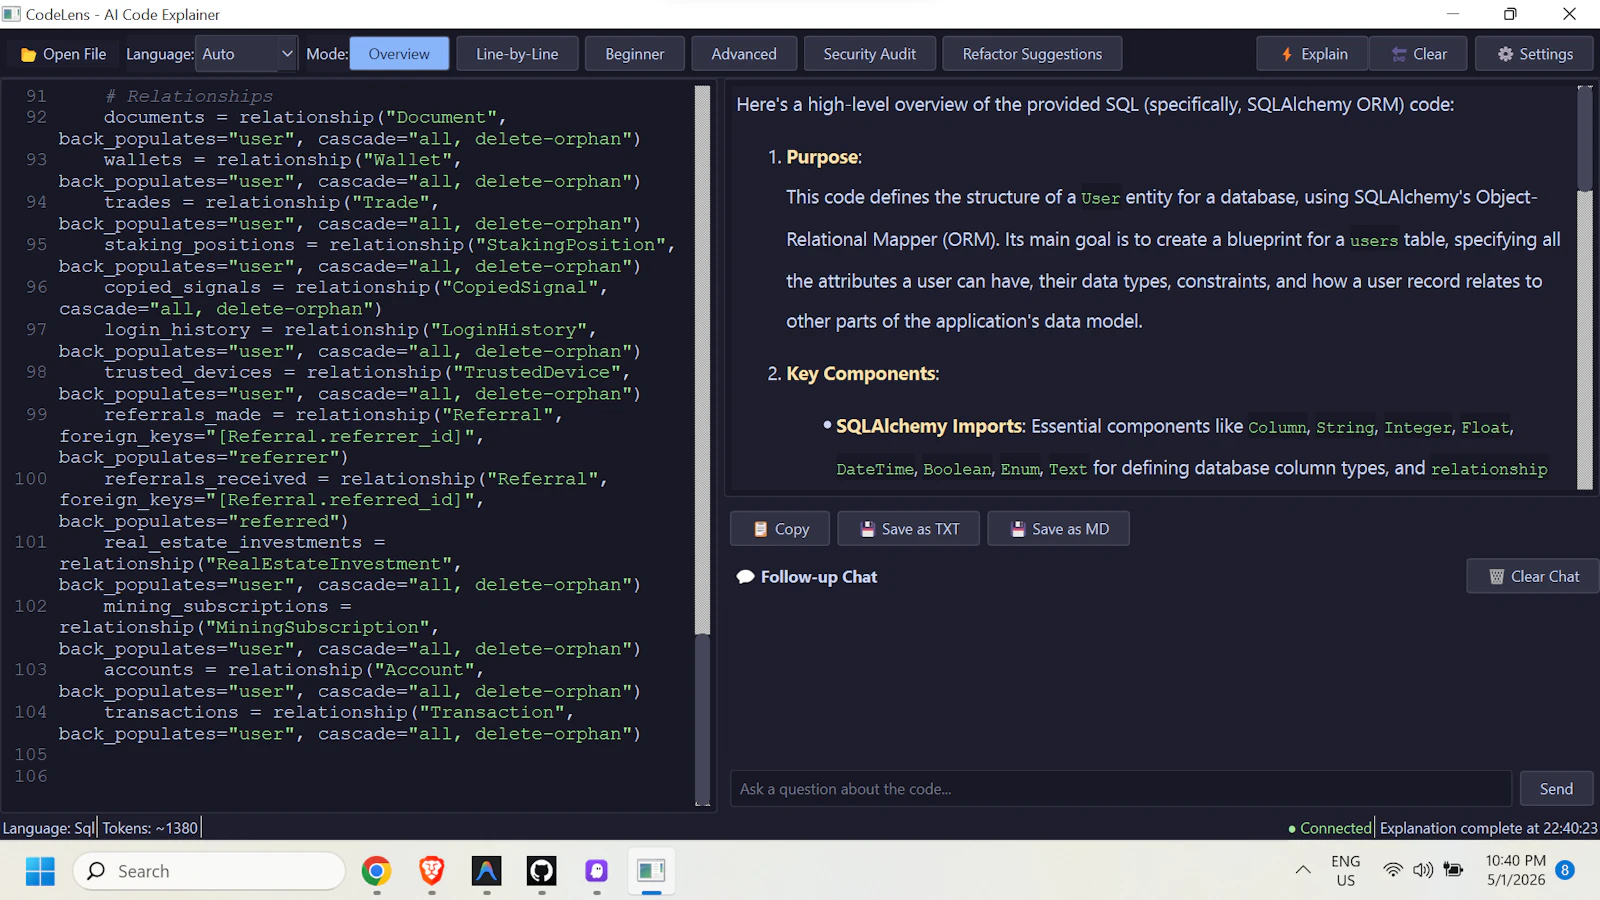Click the Key Components heading

(861, 374)
